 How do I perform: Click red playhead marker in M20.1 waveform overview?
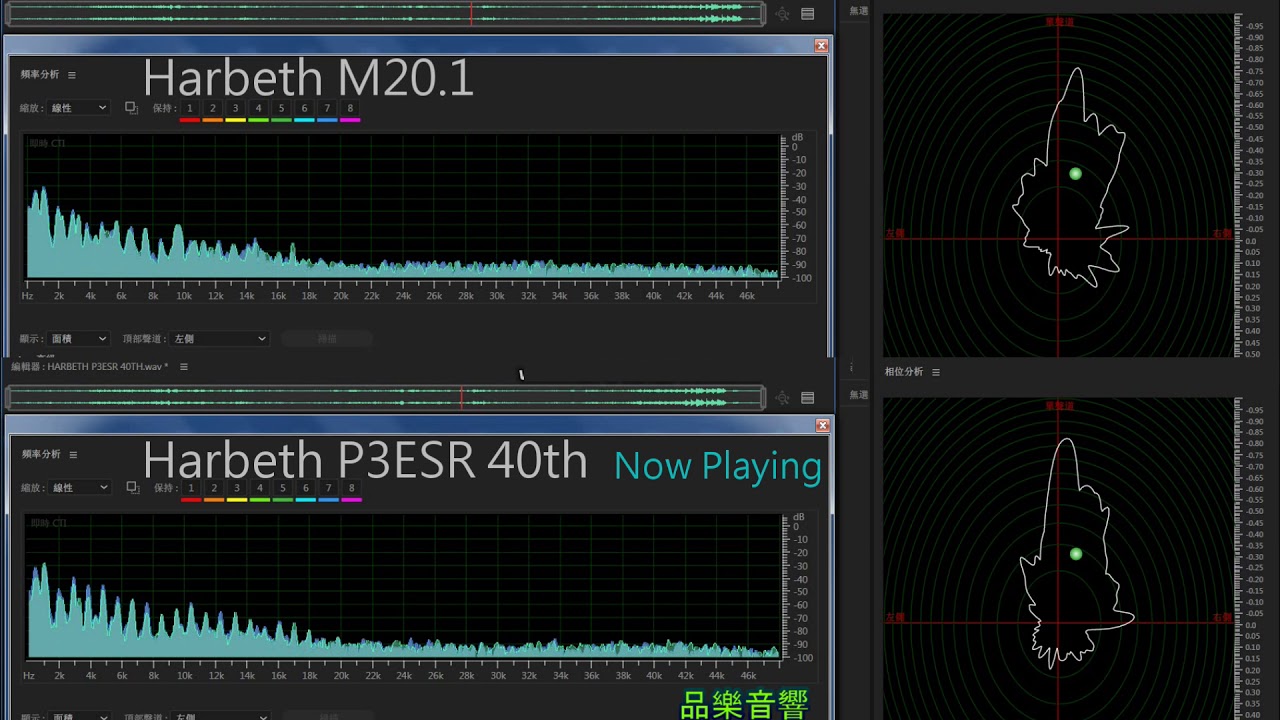(471, 14)
